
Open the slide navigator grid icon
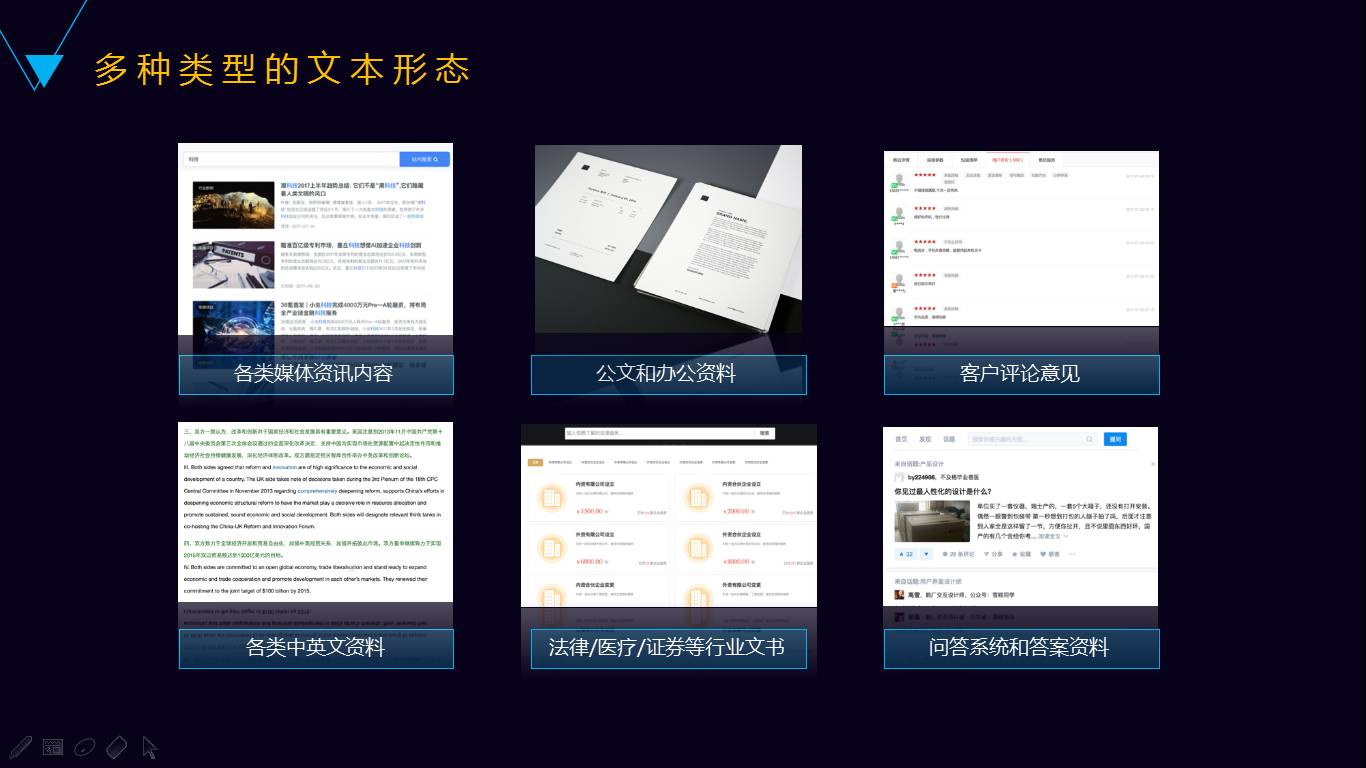click(53, 747)
